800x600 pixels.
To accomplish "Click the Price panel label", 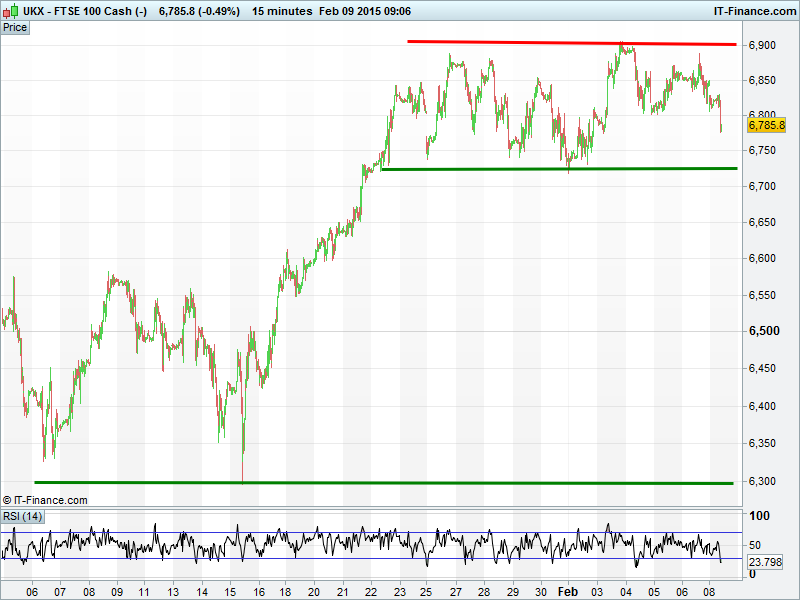I will [x=15, y=28].
